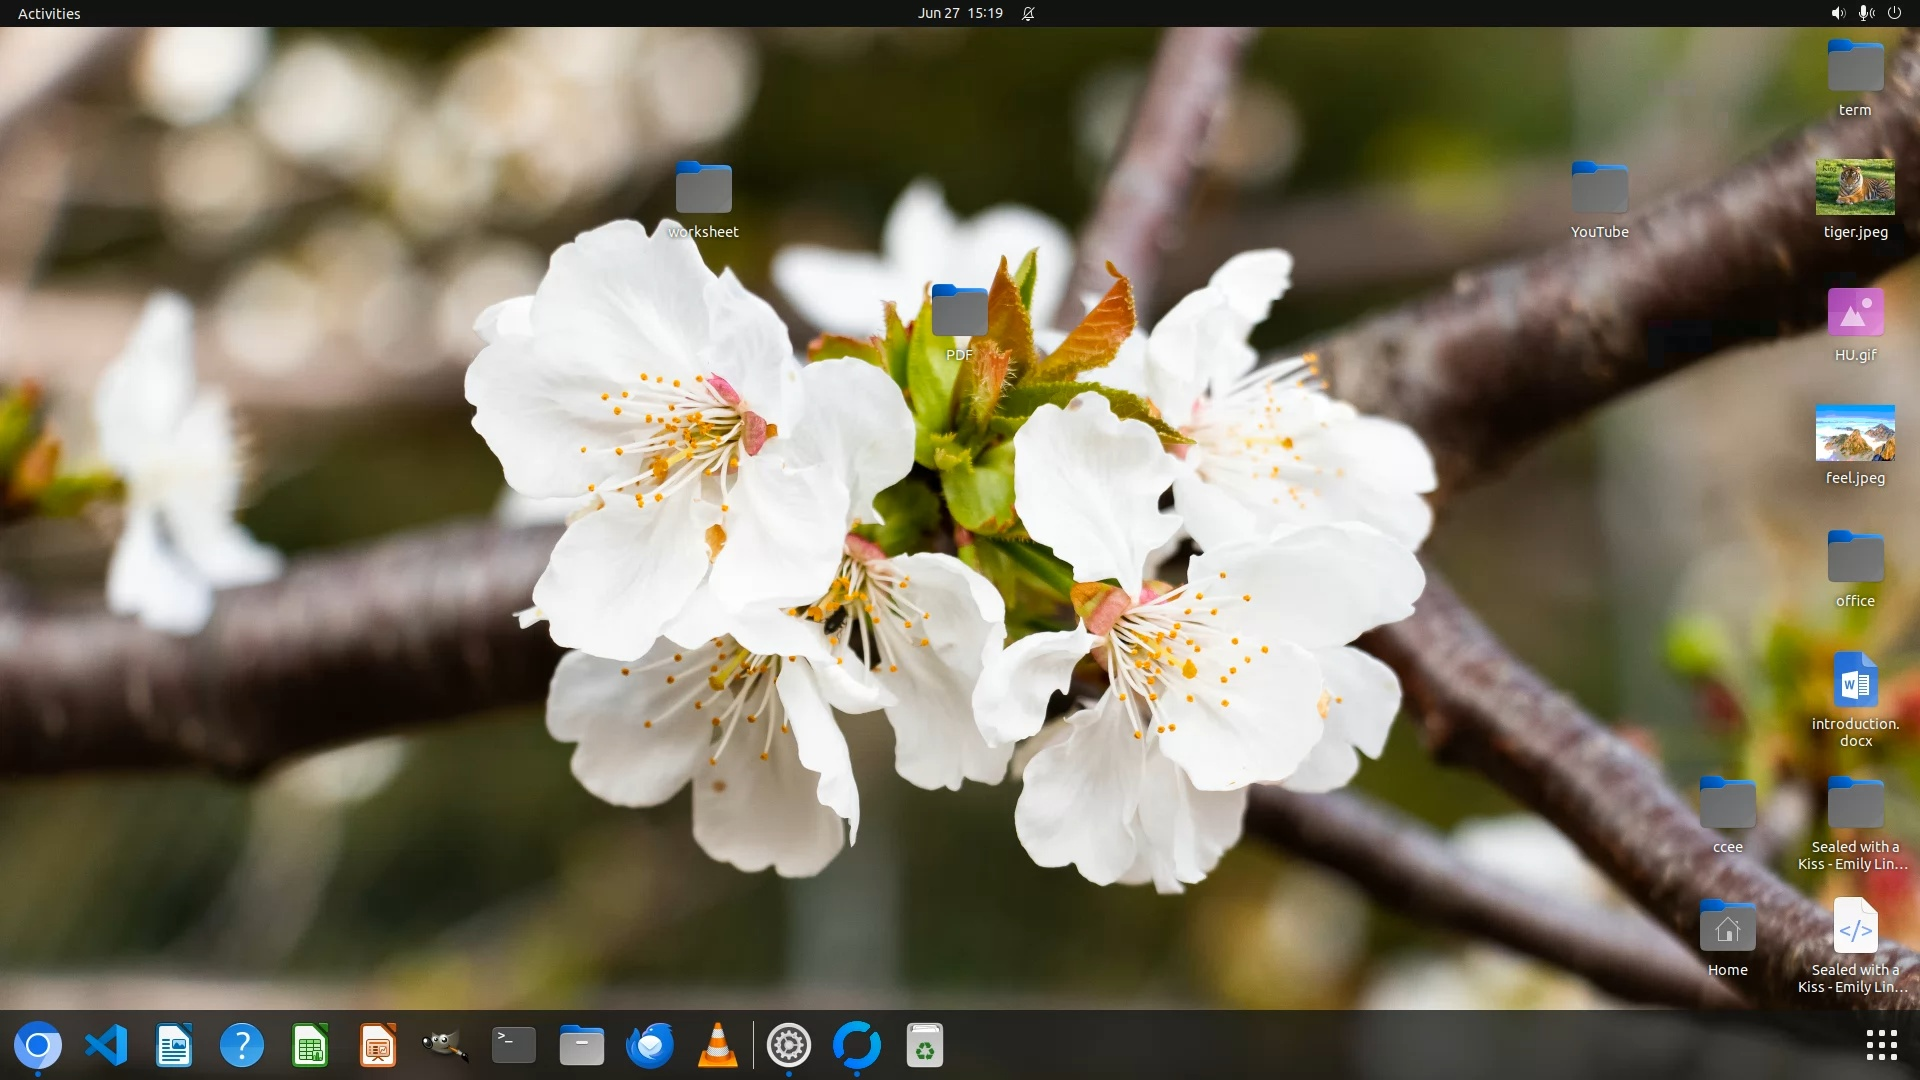Select the introduction.docx file

click(x=1855, y=683)
